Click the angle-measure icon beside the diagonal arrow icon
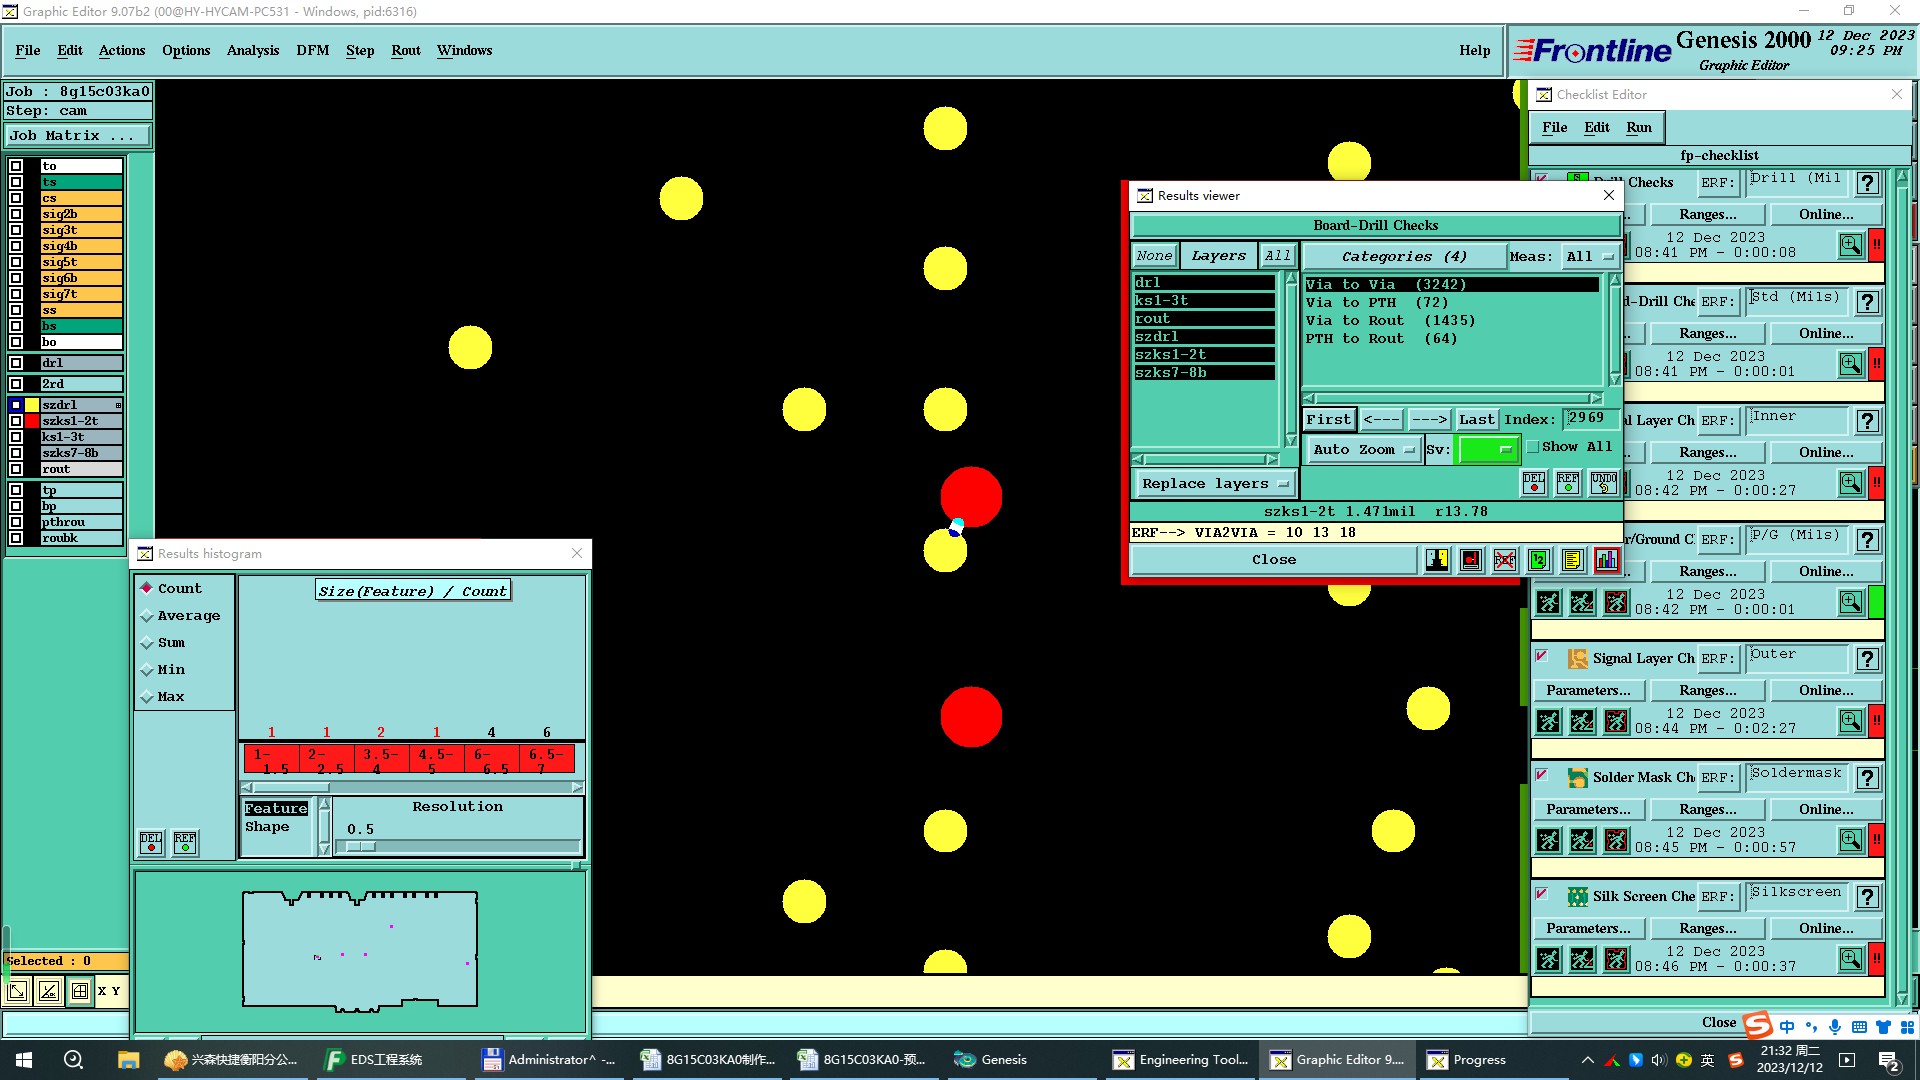Viewport: 1920px width, 1080px height. click(x=48, y=991)
